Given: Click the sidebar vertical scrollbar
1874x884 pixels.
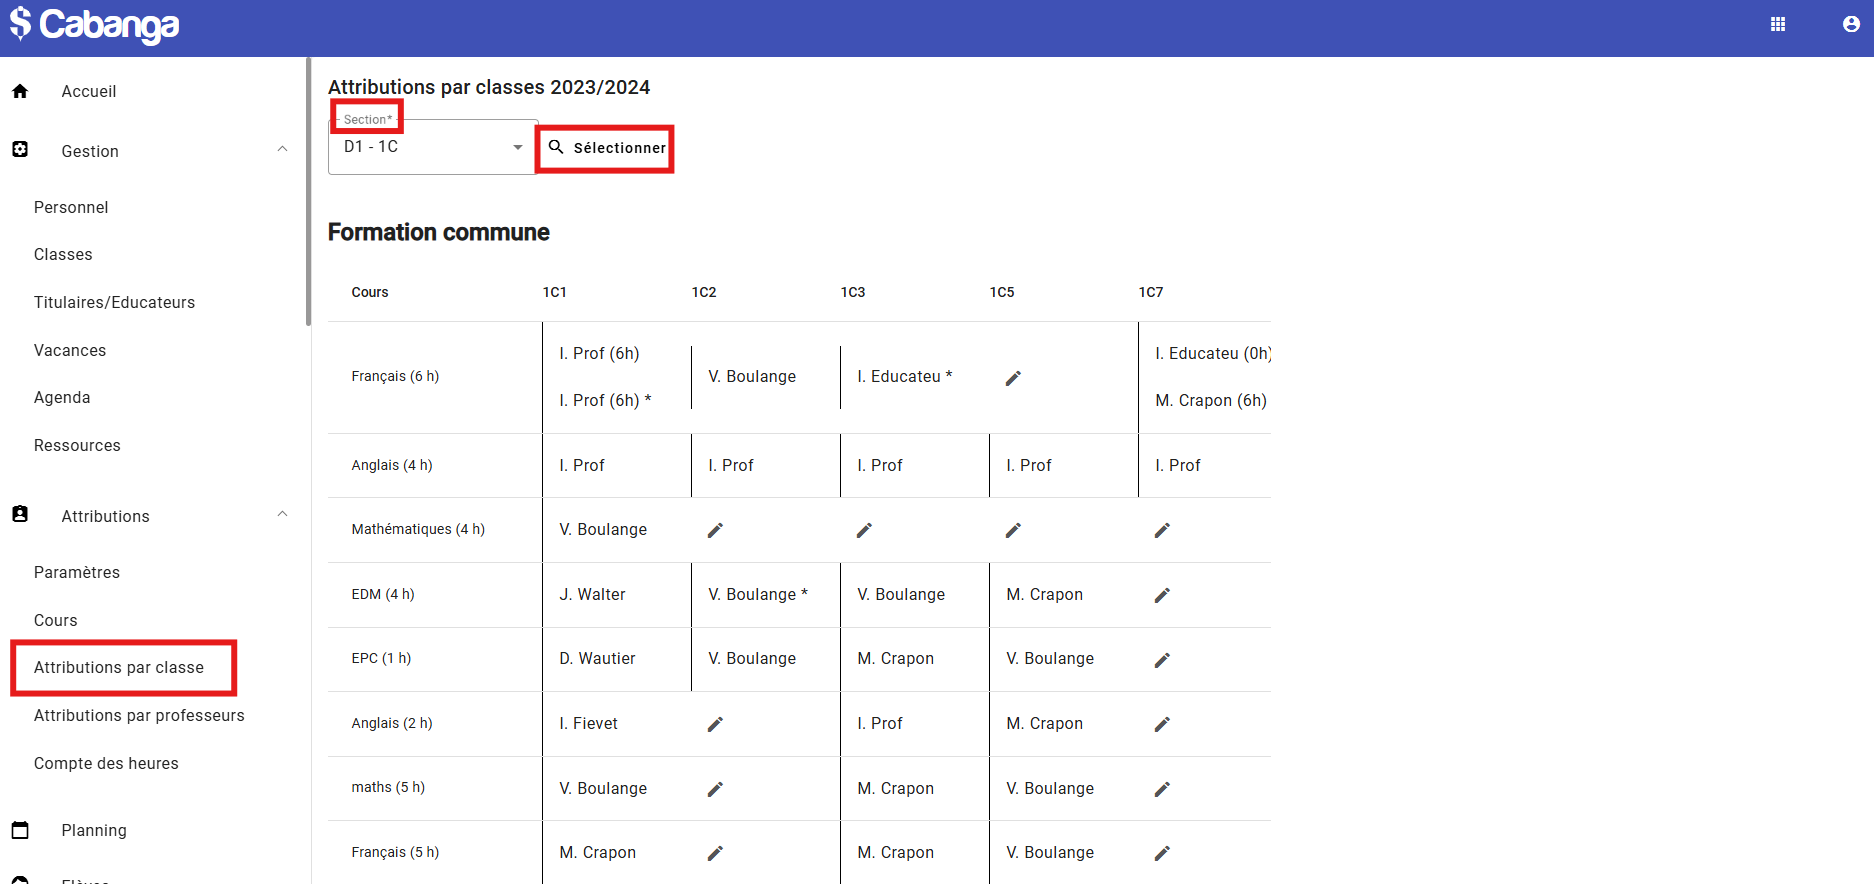Looking at the screenshot, I should (x=308, y=190).
